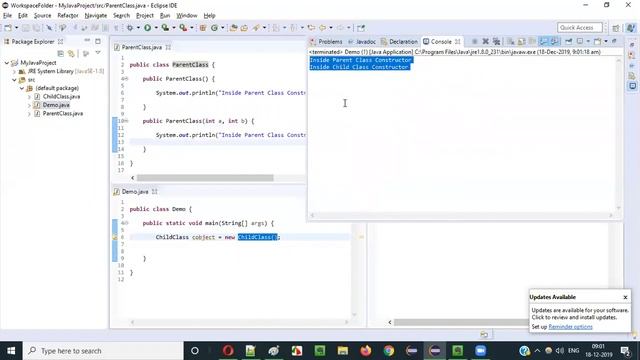Open the Source menu
Image resolution: width=640 pixels, height=360 pixels.
tap(42, 16)
